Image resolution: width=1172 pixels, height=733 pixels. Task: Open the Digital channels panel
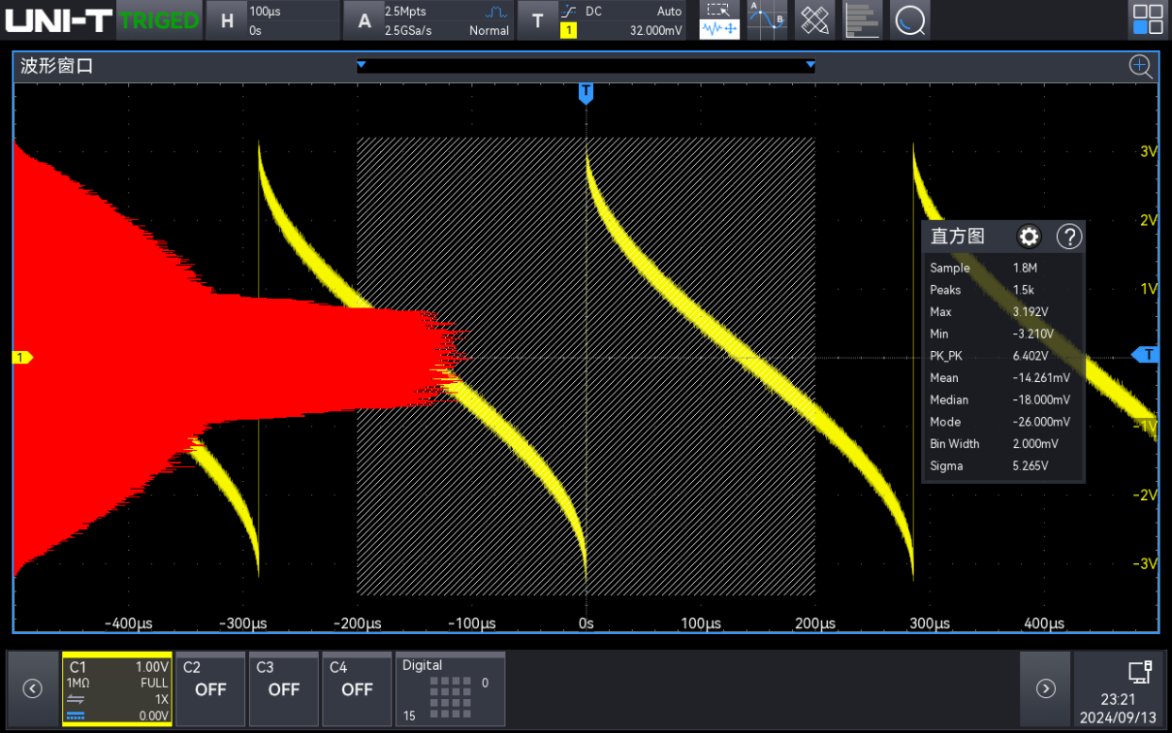[450, 689]
